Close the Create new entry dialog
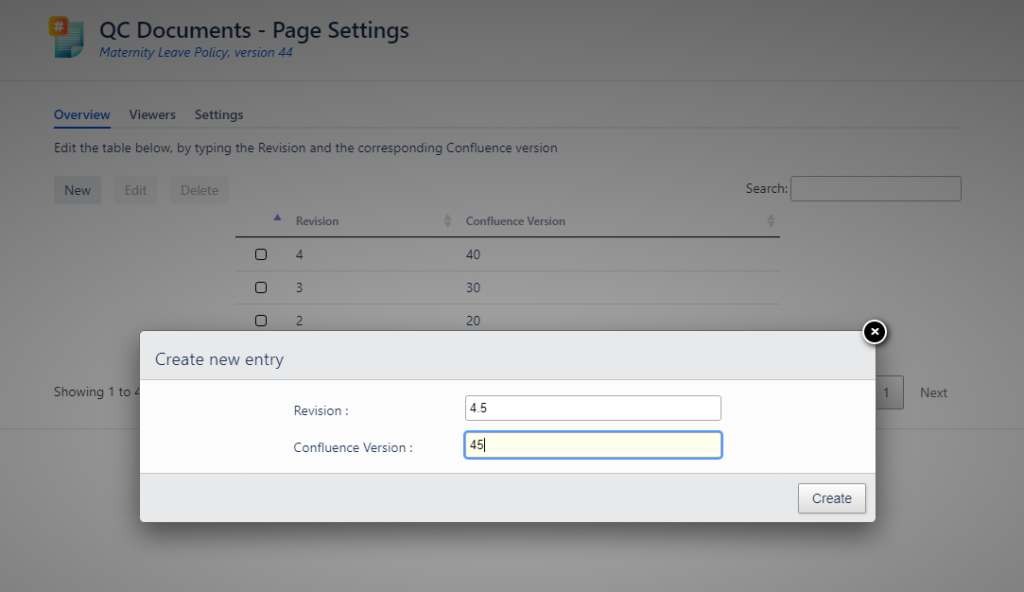This screenshot has height=592, width=1024. click(x=874, y=332)
